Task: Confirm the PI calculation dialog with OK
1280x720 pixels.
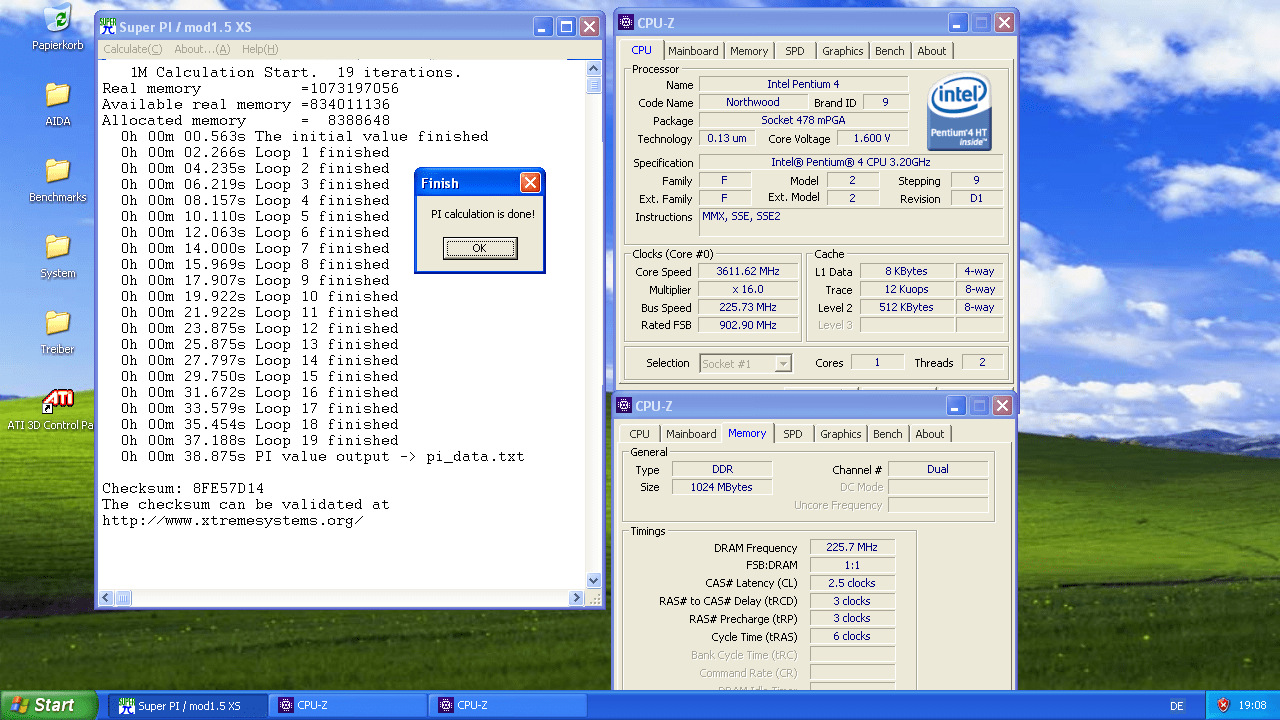Action: [480, 248]
